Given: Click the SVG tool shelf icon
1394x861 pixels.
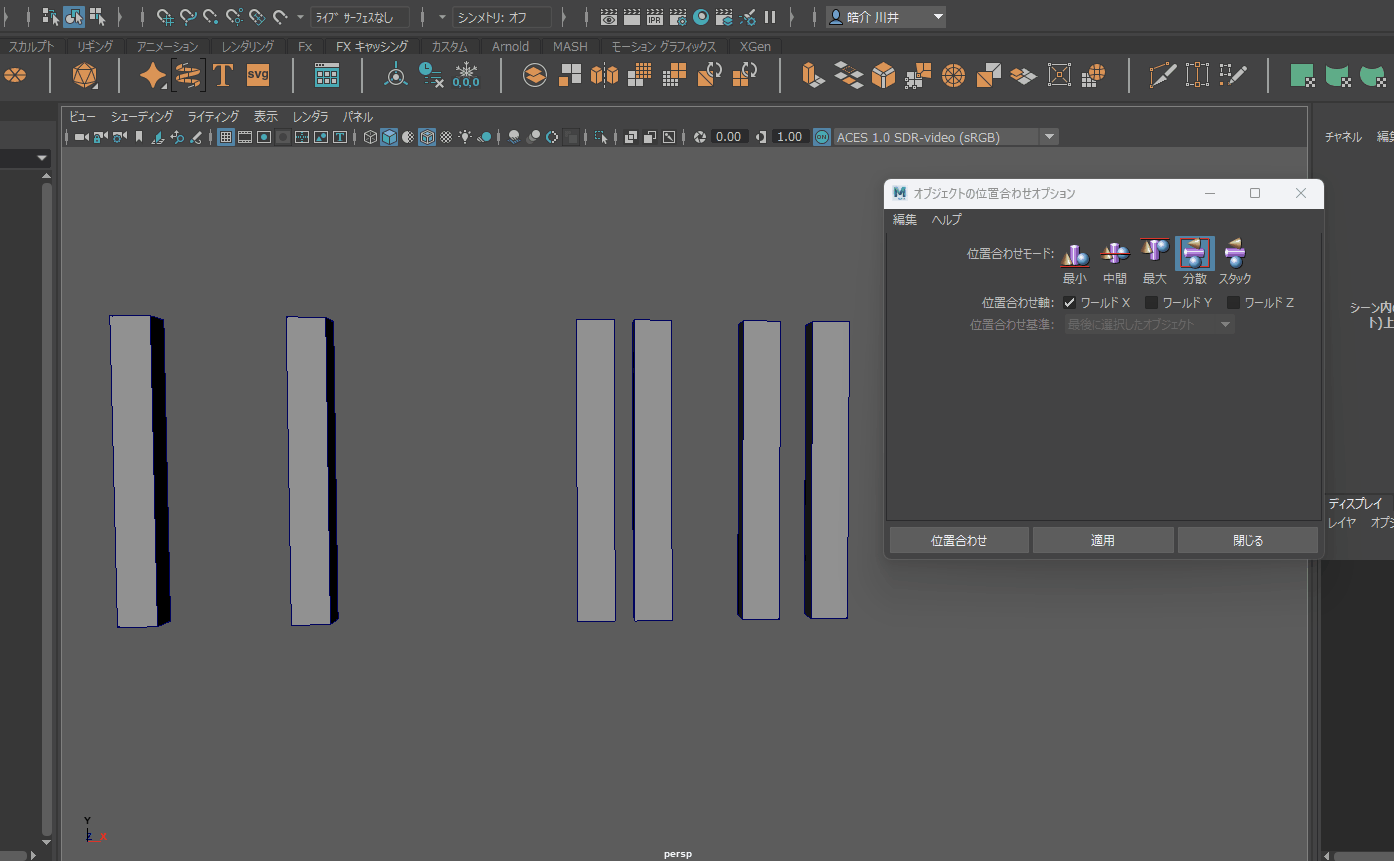Looking at the screenshot, I should (258, 75).
